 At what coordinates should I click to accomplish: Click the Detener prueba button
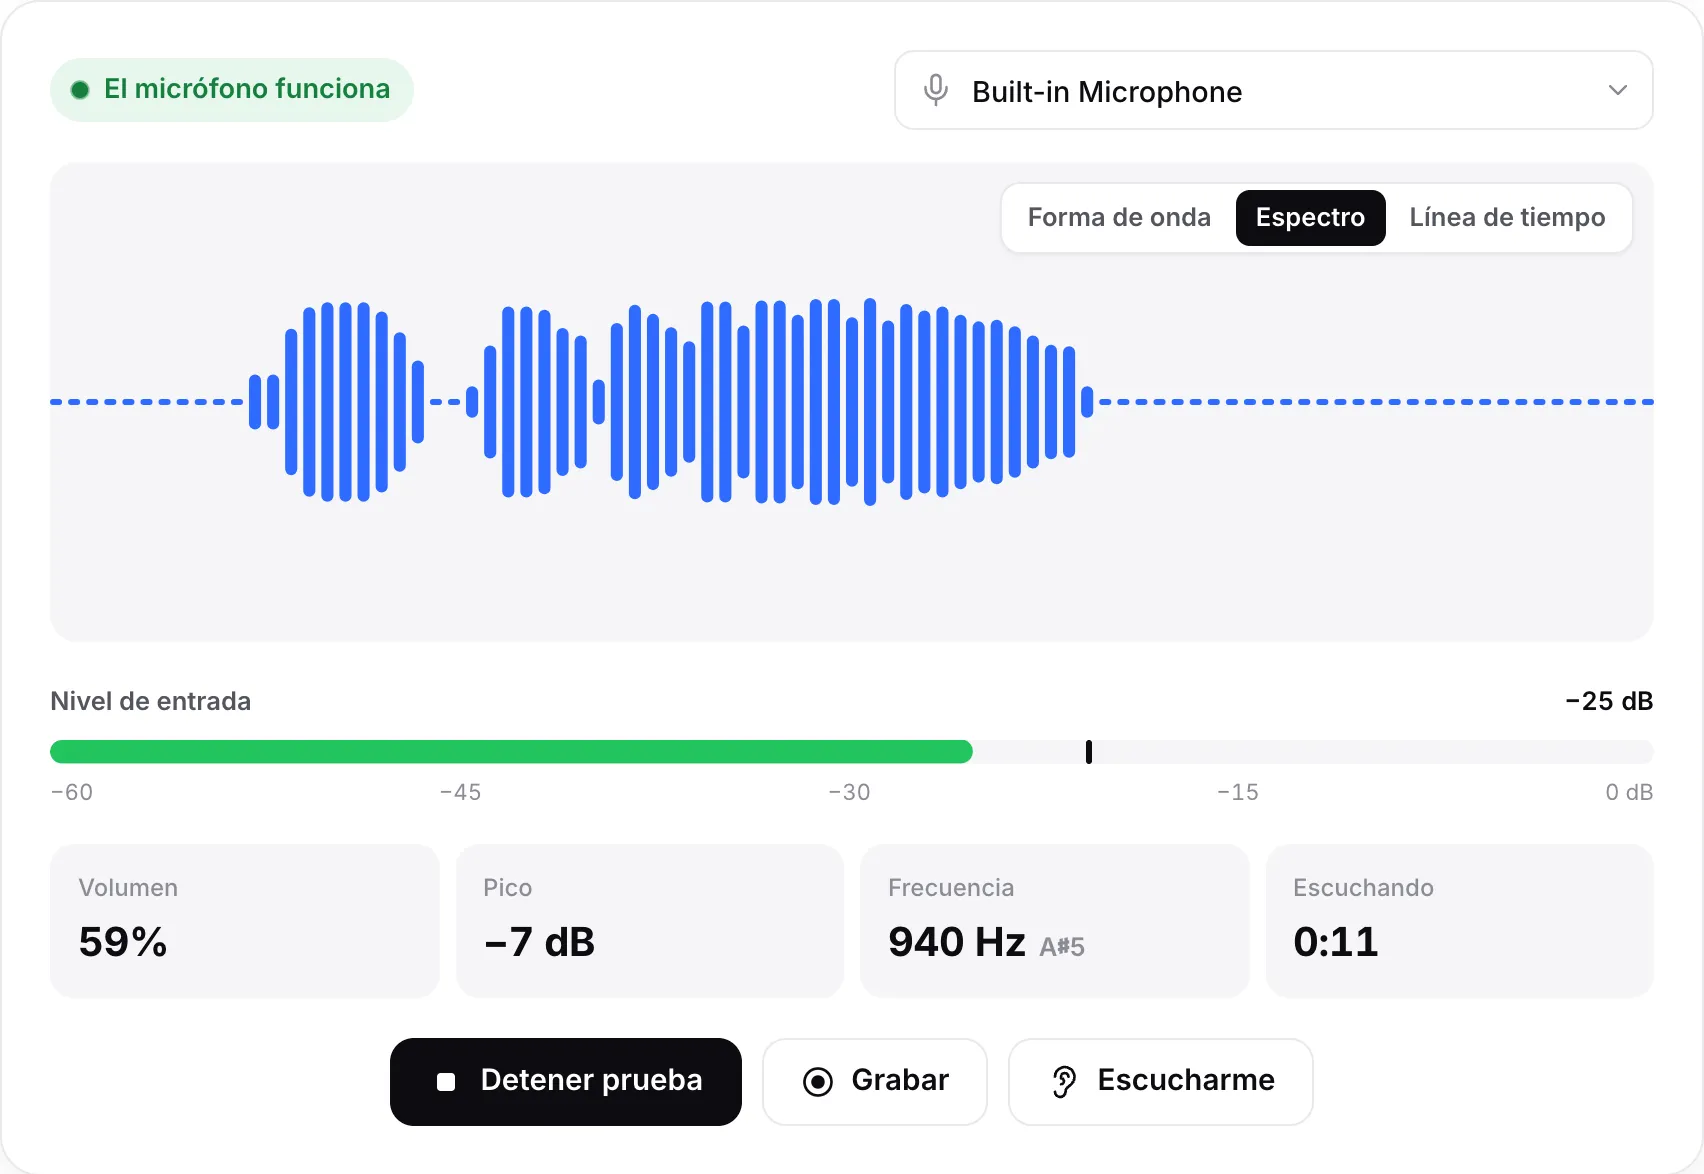[566, 1081]
